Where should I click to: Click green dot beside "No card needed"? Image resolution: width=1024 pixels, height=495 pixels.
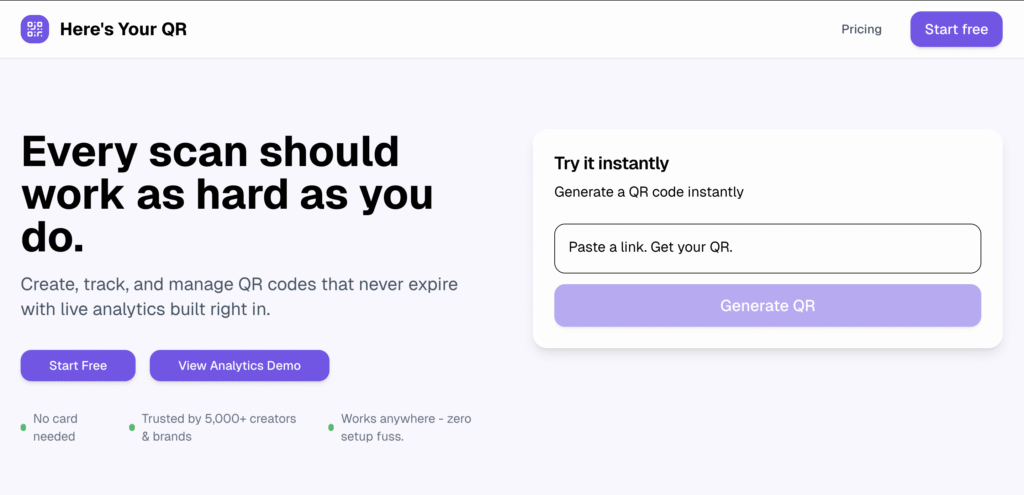[x=23, y=428]
